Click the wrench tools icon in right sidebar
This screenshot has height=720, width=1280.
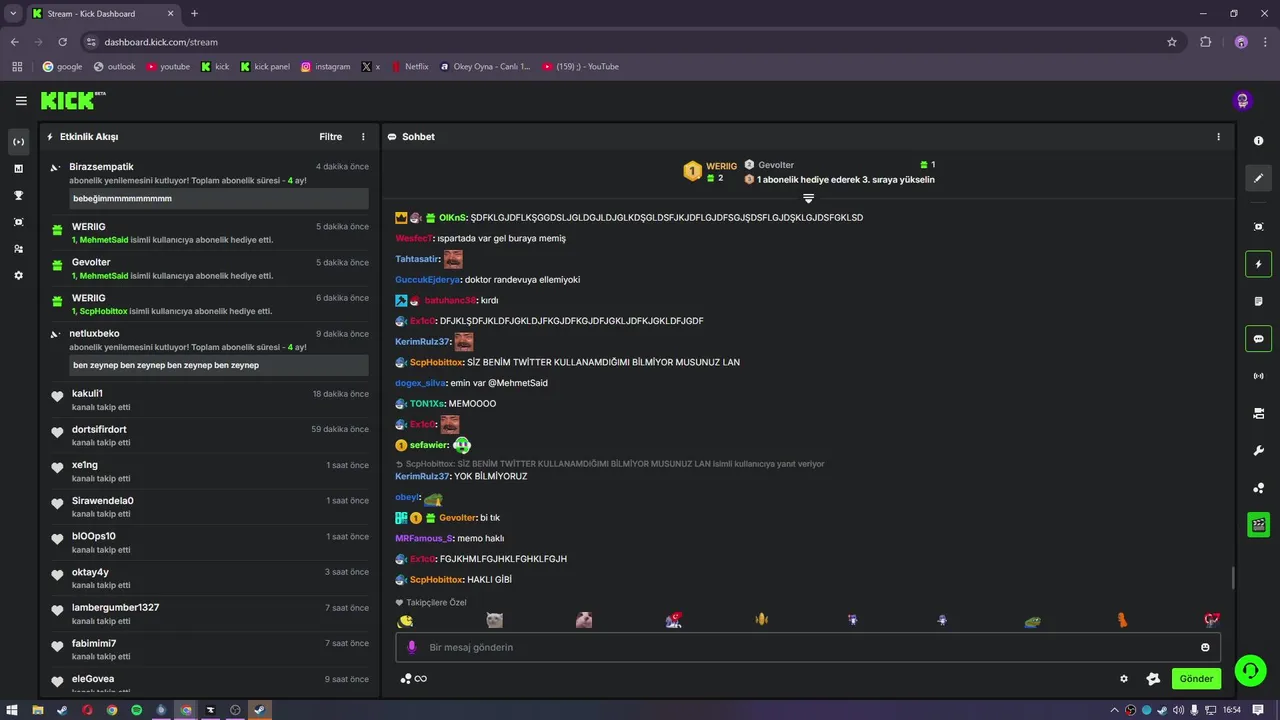[1259, 451]
